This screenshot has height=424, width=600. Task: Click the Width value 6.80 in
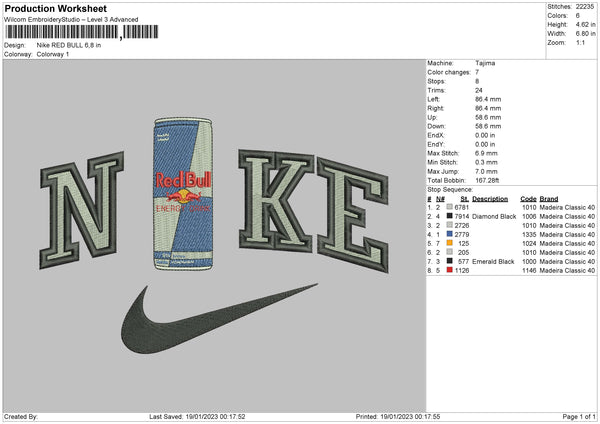(585, 34)
